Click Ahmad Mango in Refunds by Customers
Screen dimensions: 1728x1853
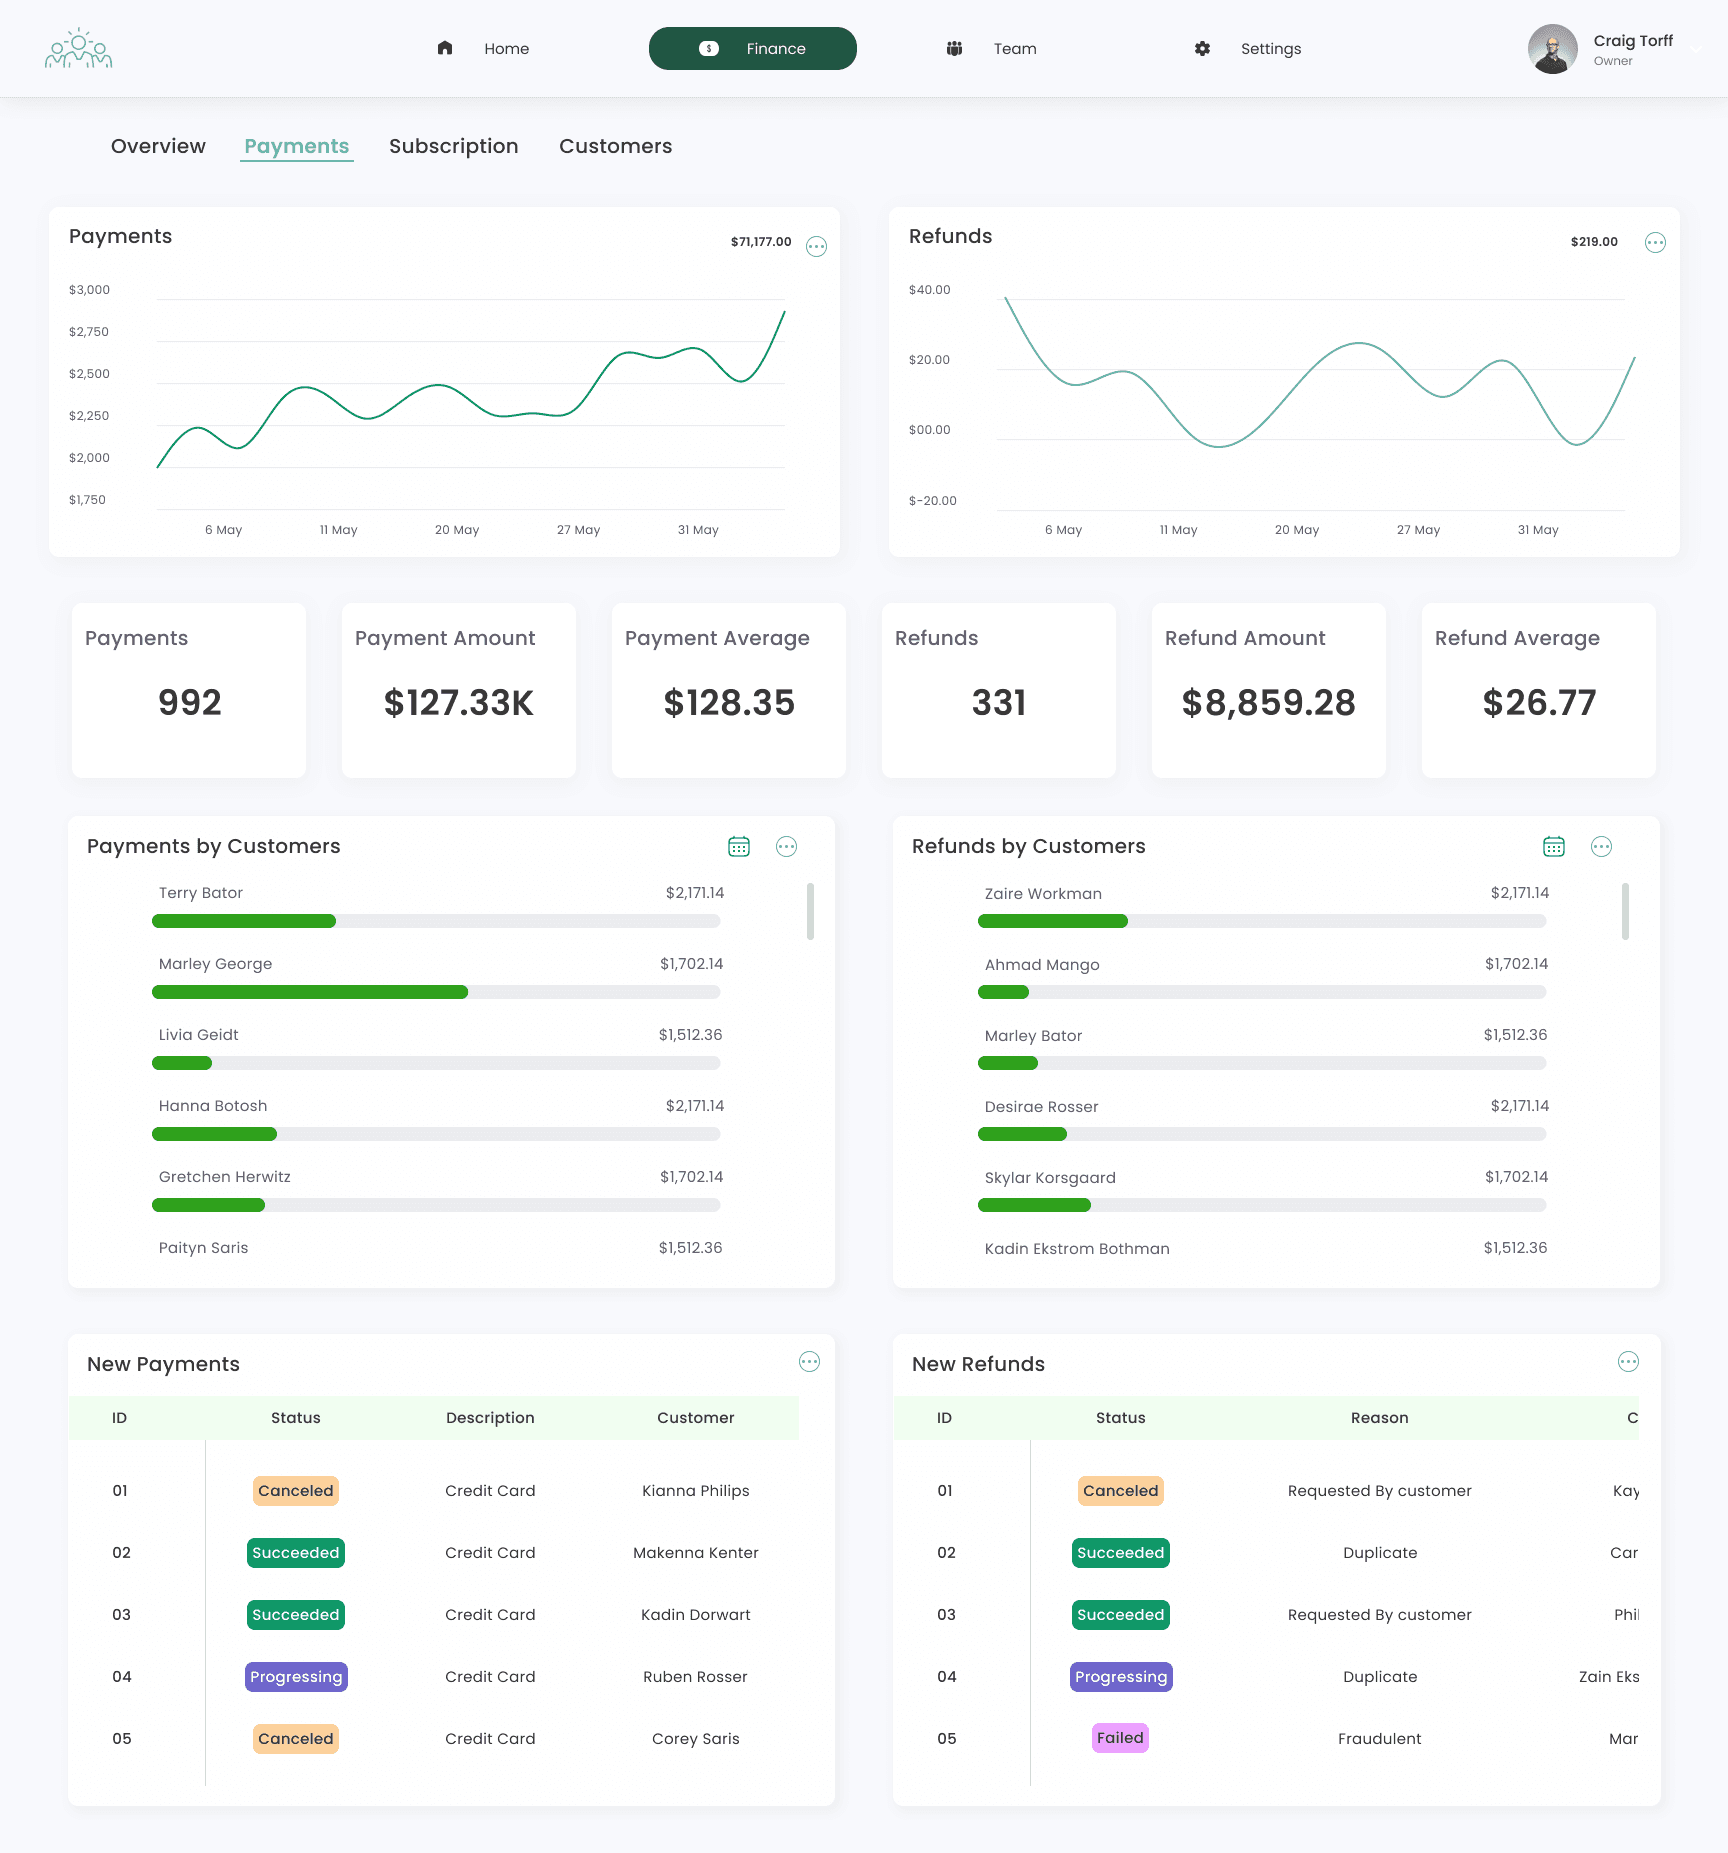tap(1042, 965)
